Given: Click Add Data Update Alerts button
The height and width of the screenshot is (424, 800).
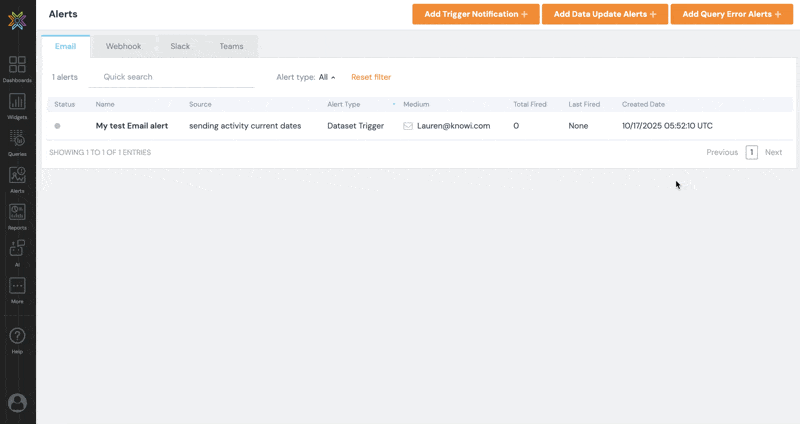Looking at the screenshot, I should coord(605,14).
